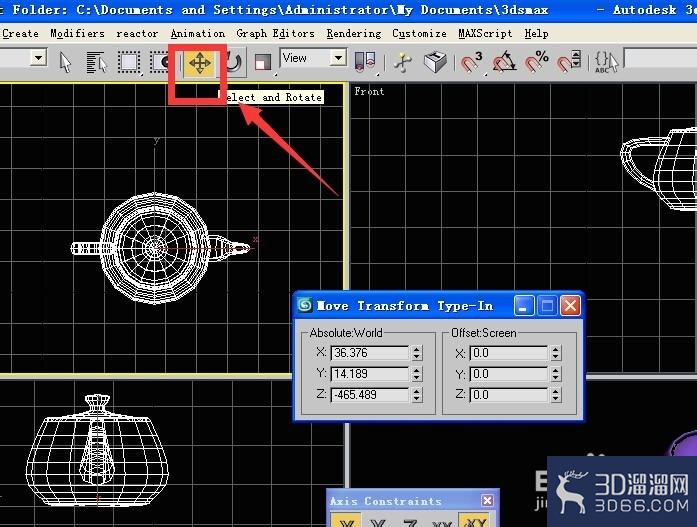The image size is (697, 527).
Task: Toggle Percent Snap
Action: coord(537,62)
